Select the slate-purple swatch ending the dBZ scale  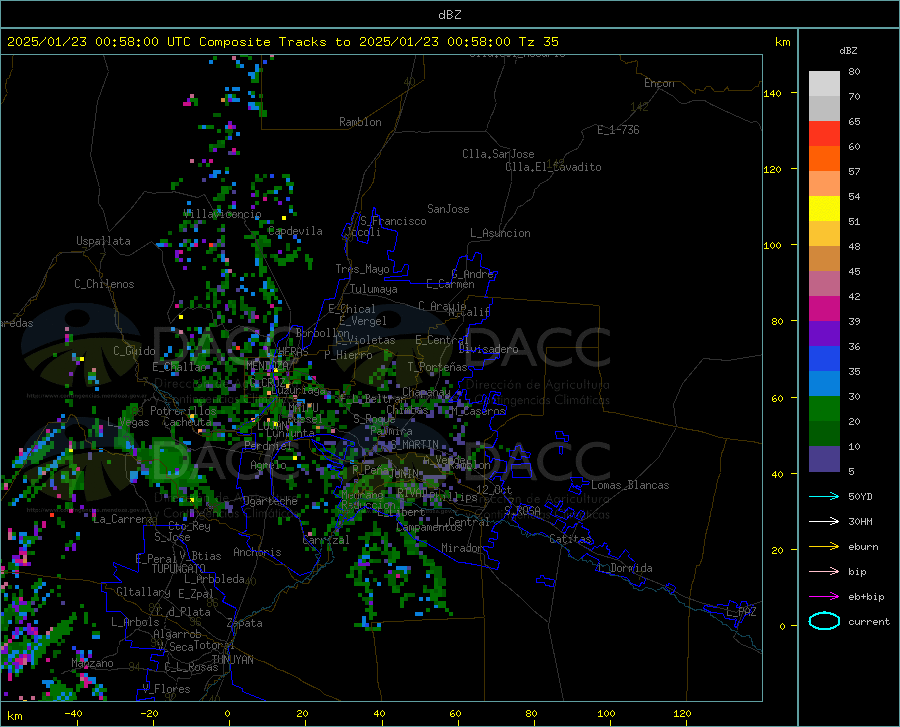[824, 459]
